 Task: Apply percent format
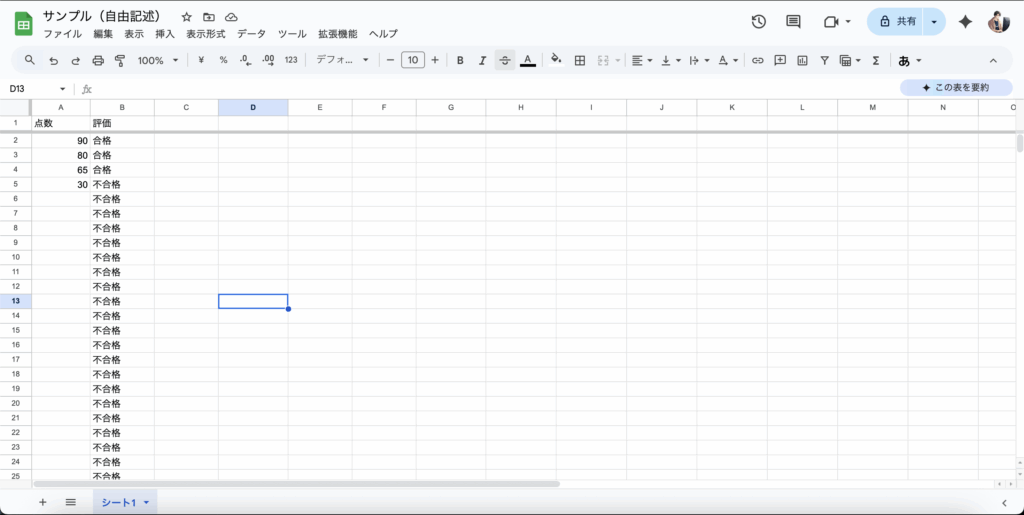coord(223,60)
